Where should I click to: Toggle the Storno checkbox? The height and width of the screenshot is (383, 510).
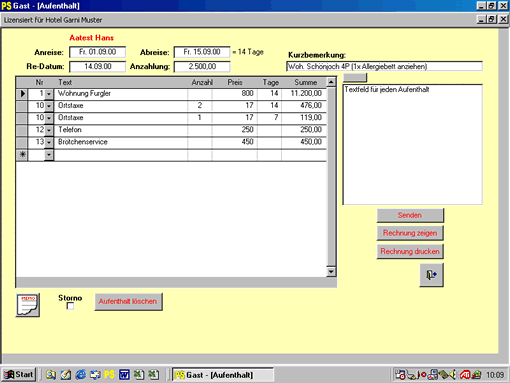tap(70, 306)
